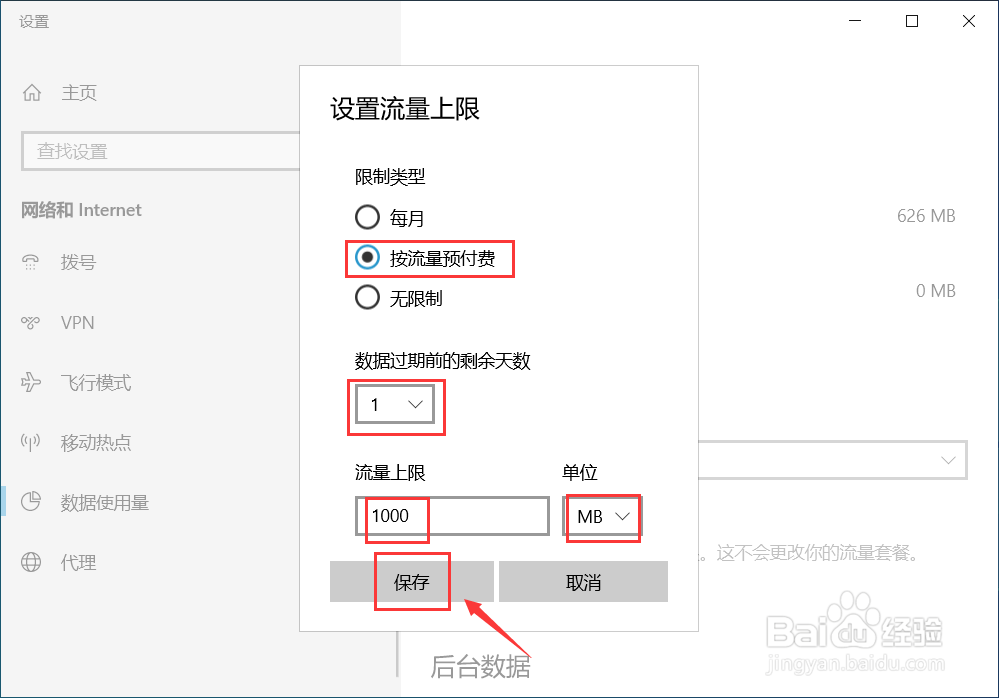Click the 保存 button
The width and height of the screenshot is (999, 698).
412,581
